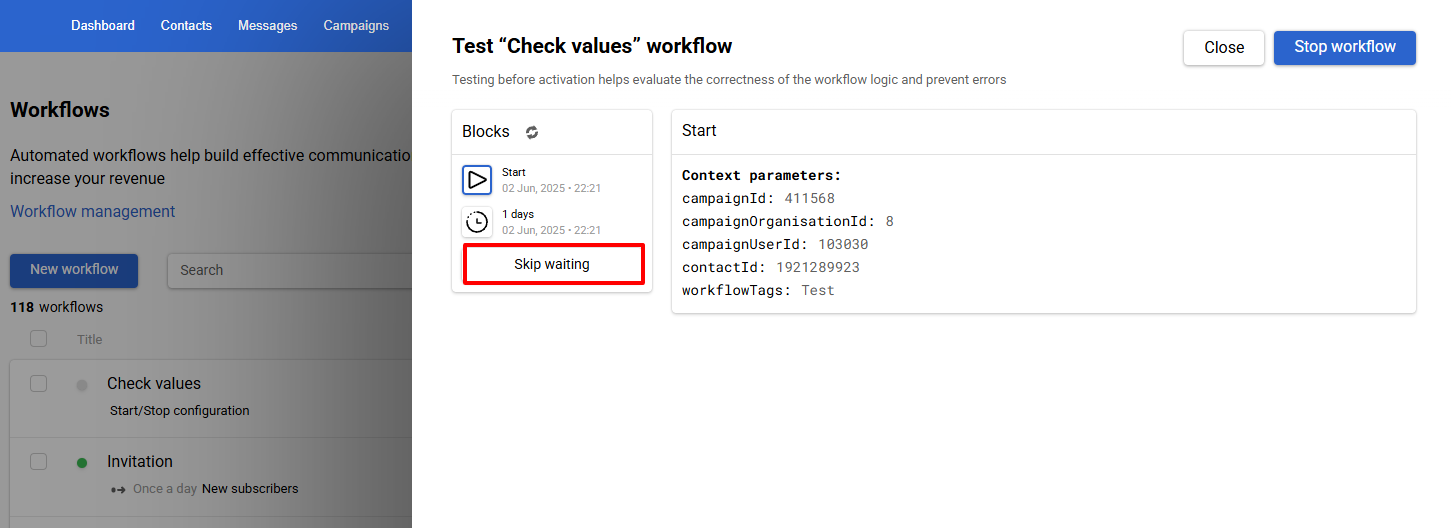Open the Dashboard menu item
This screenshot has width=1452, height=528.
(103, 26)
